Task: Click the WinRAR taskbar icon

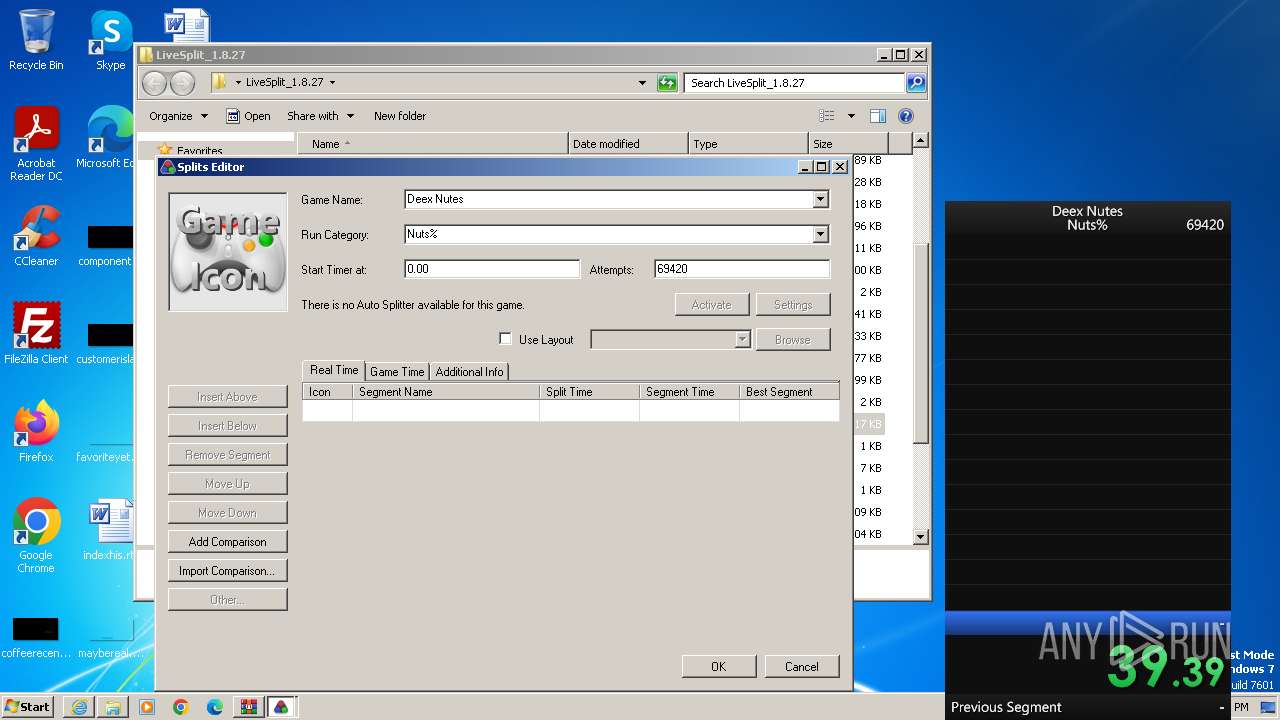Action: pos(248,707)
